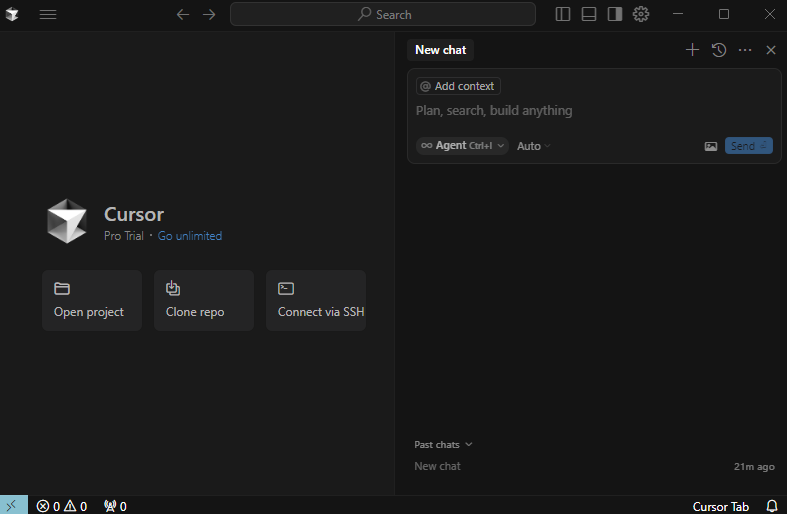Maximize the Cursor window
The height and width of the screenshot is (514, 787).
[724, 14]
